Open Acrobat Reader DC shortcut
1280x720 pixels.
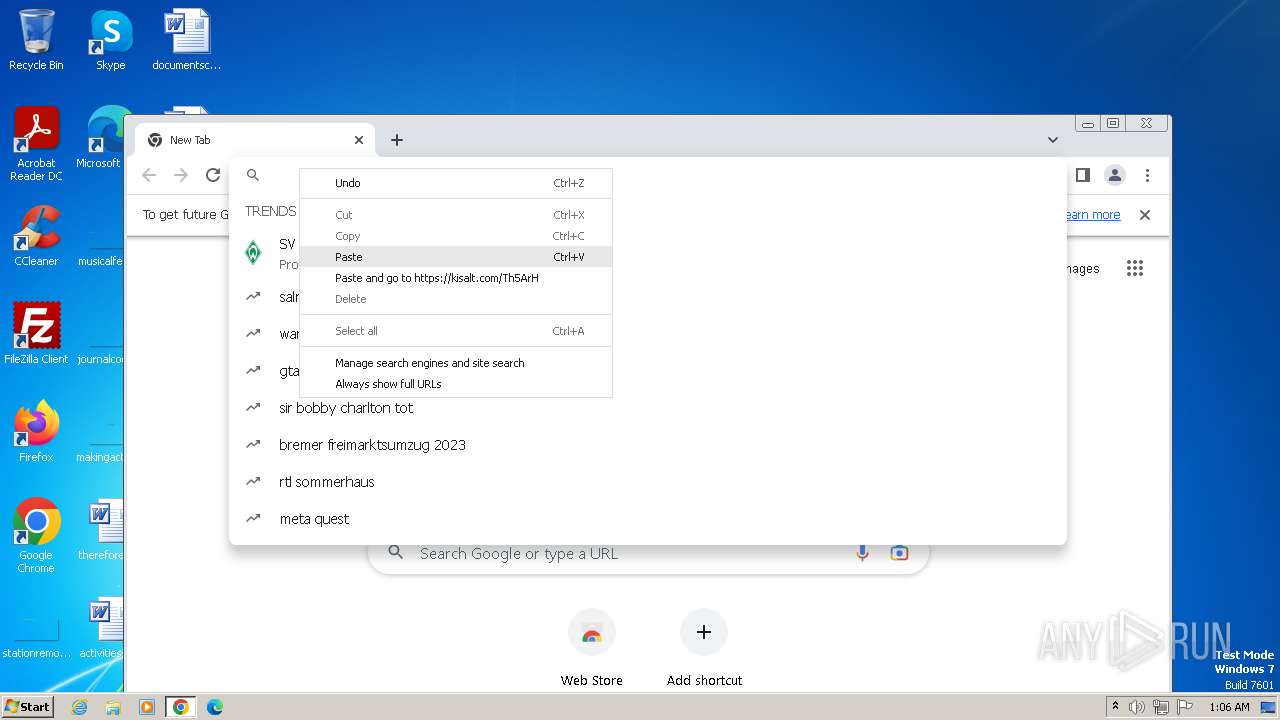(x=36, y=144)
